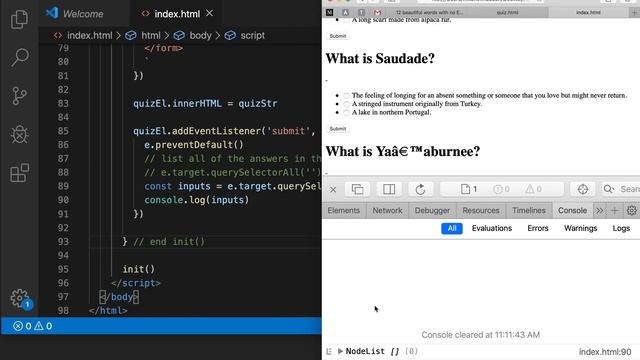Click the Gmail pinned tab icon
The height and width of the screenshot is (360, 640).
(x=377, y=13)
